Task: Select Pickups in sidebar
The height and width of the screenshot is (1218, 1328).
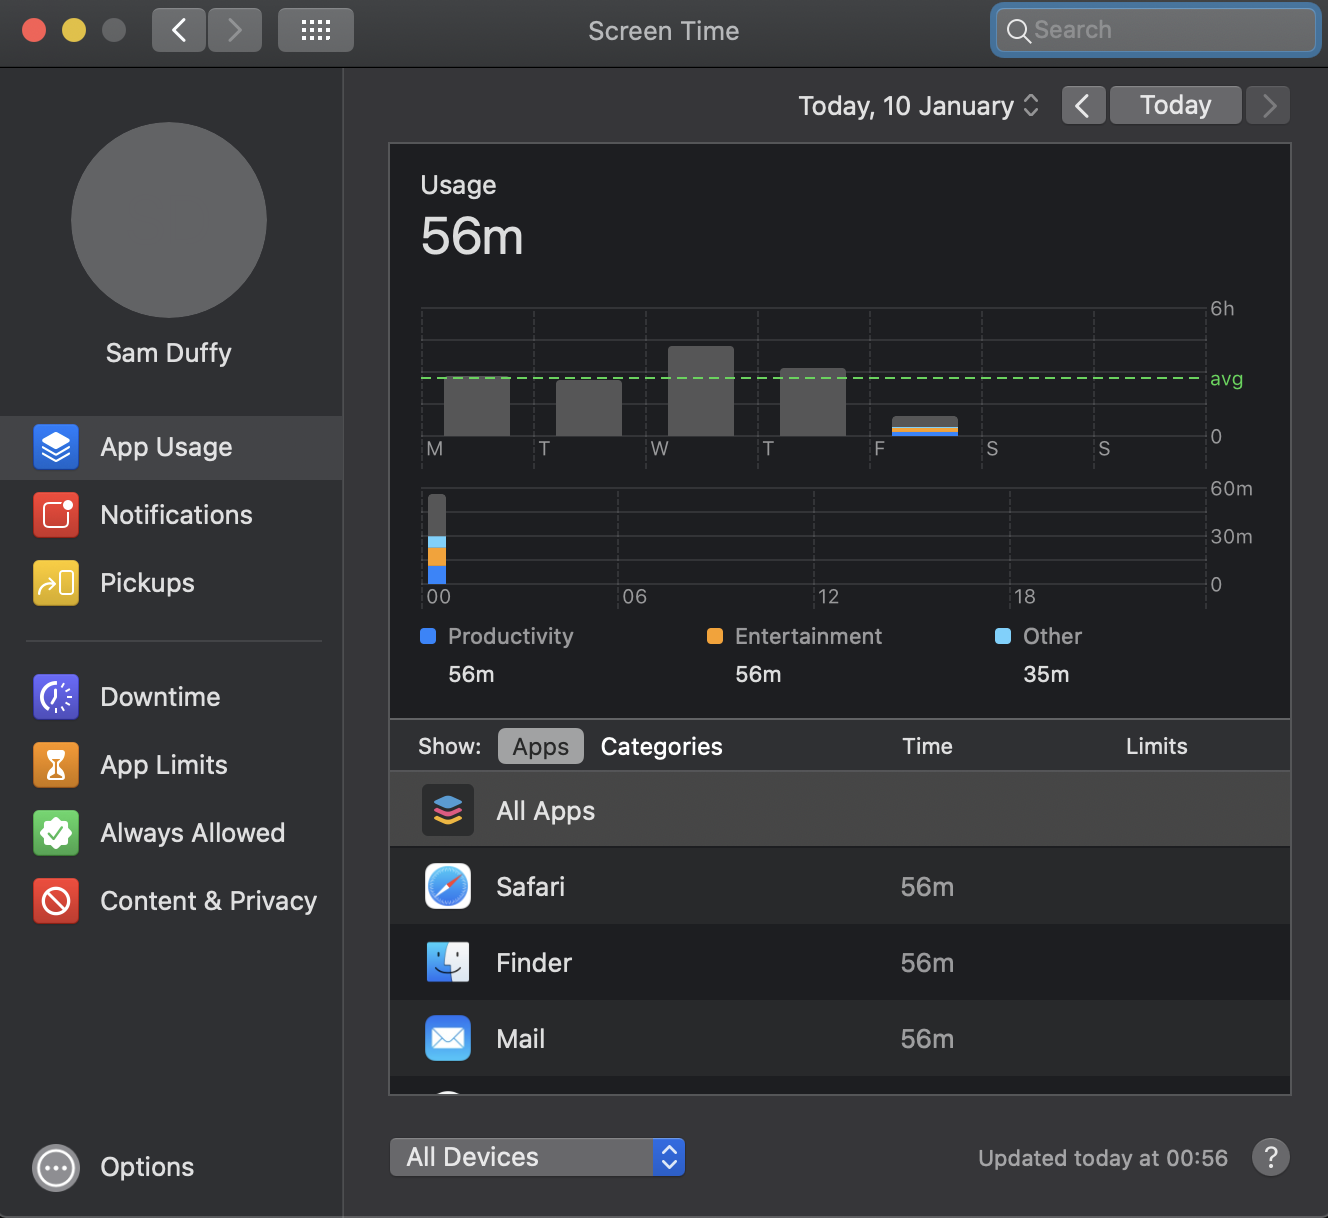Action: click(x=171, y=583)
